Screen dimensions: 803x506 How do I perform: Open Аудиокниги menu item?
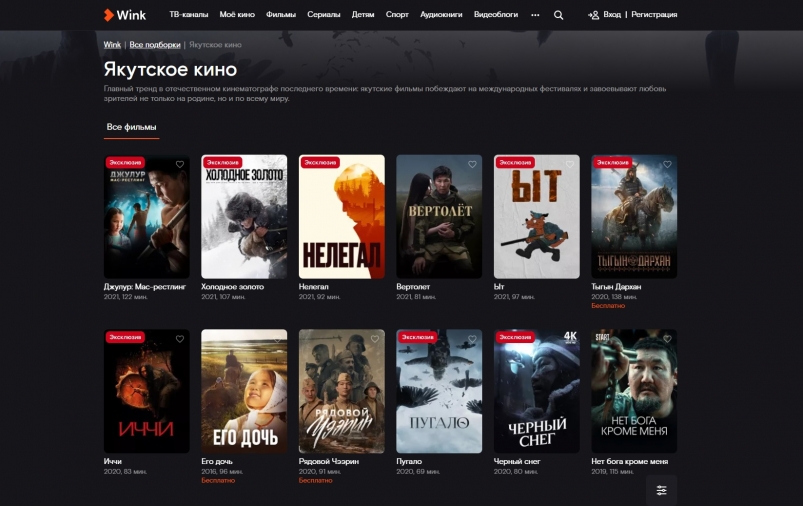point(441,15)
